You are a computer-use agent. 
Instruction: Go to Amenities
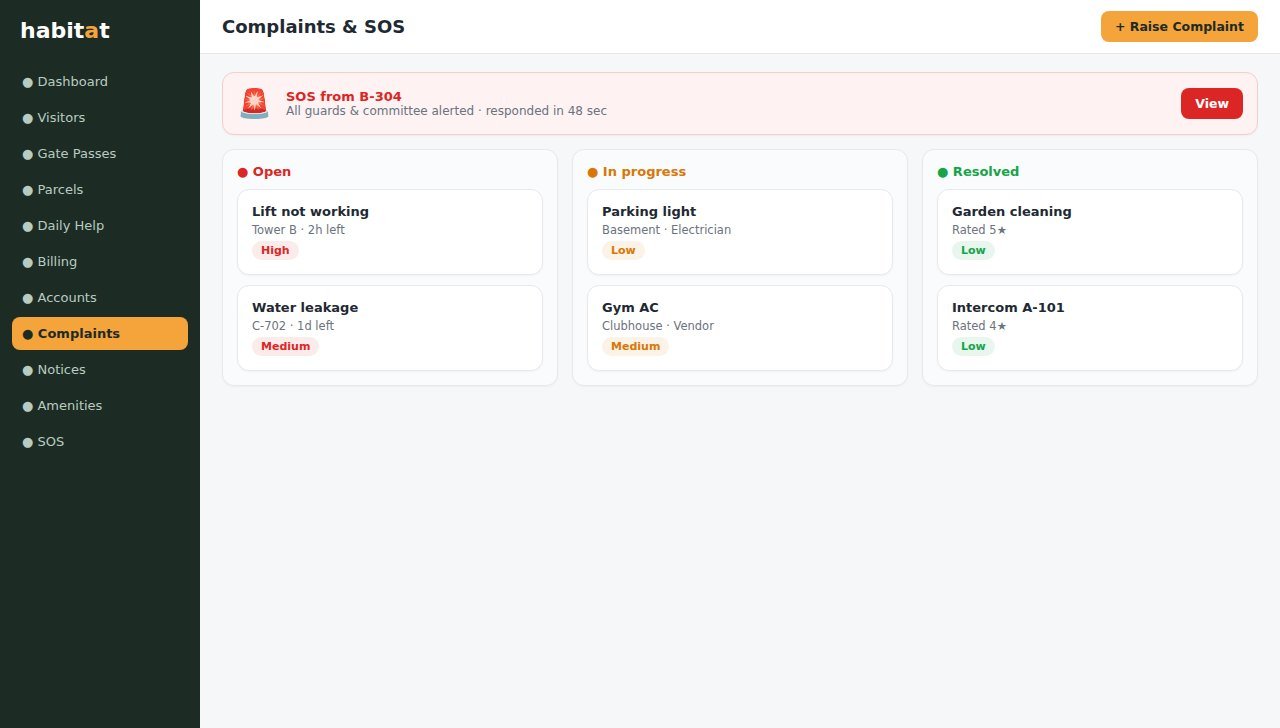pyautogui.click(x=100, y=406)
